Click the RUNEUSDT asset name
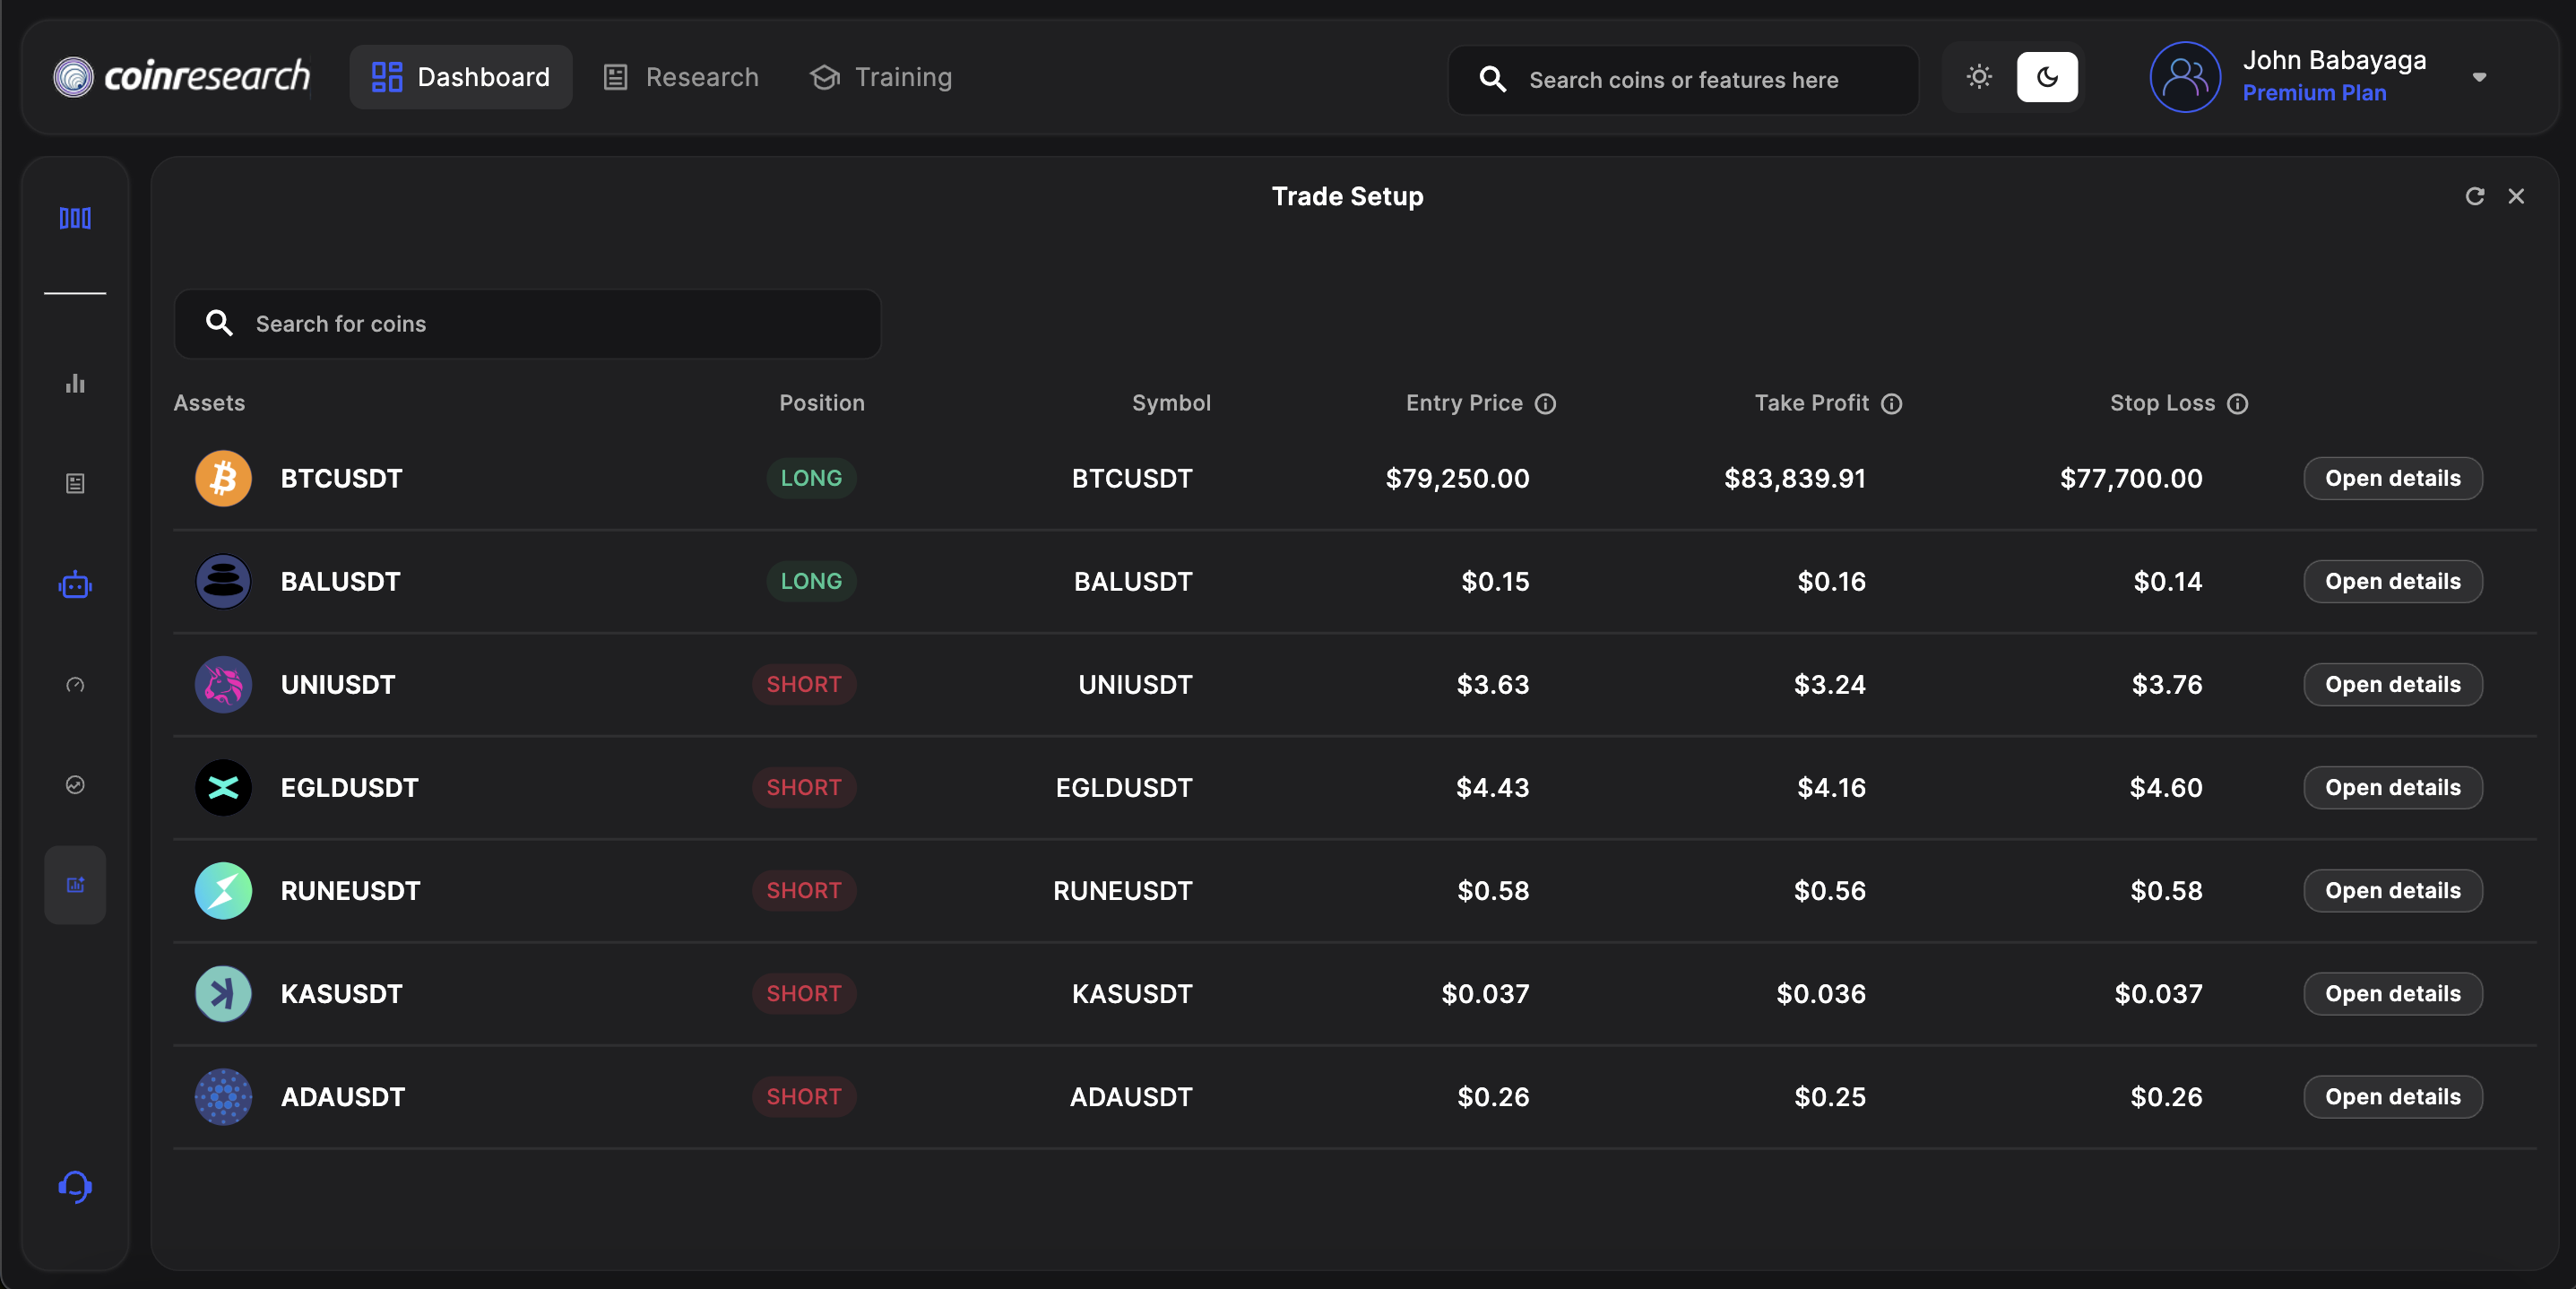 click(x=350, y=890)
